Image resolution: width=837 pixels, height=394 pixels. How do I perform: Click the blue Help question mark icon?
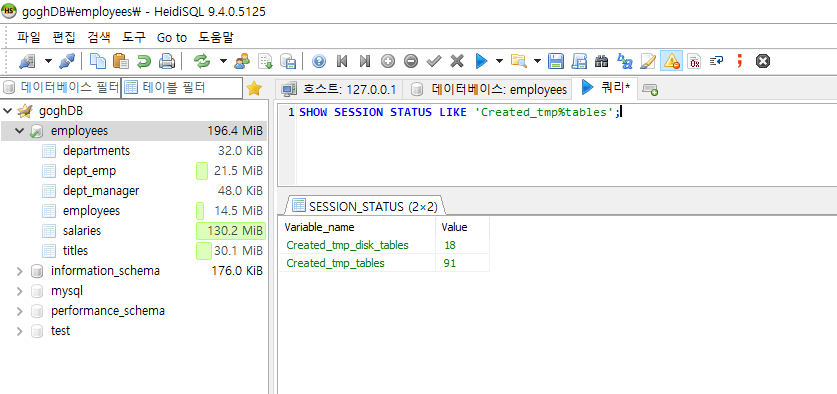pos(319,61)
